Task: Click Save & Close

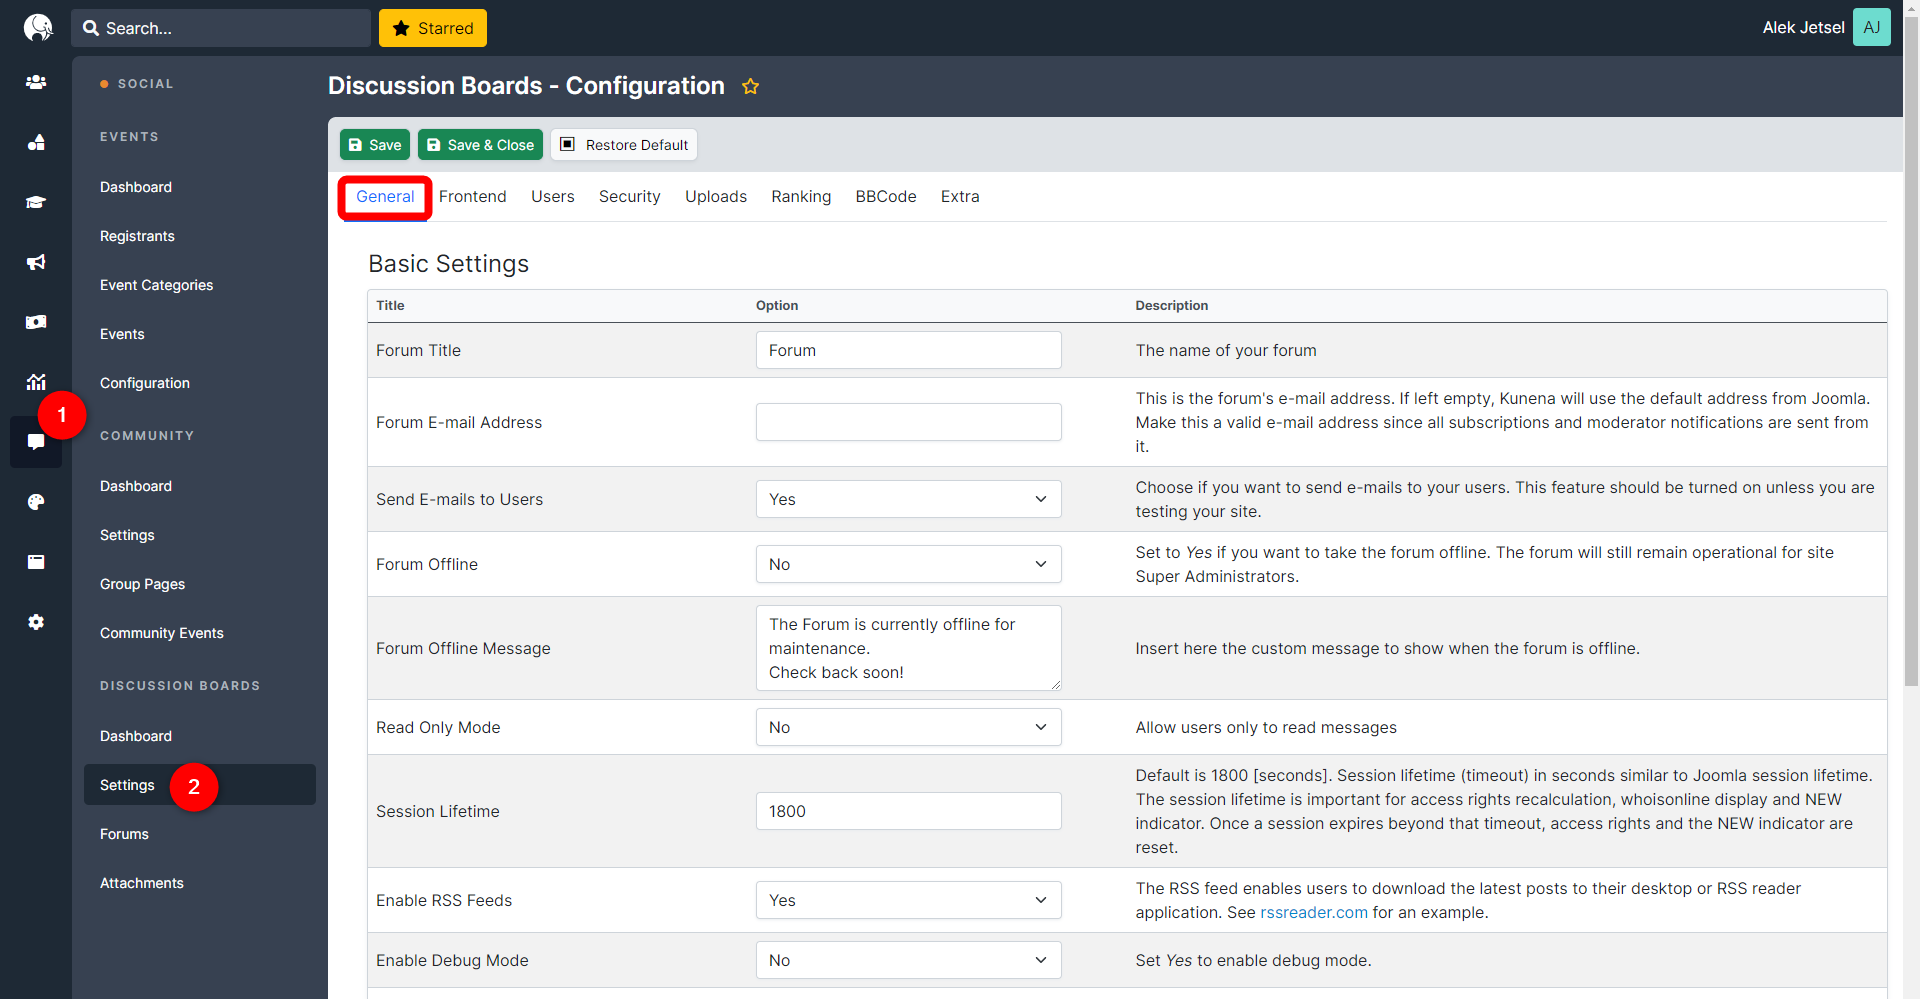Action: point(480,145)
